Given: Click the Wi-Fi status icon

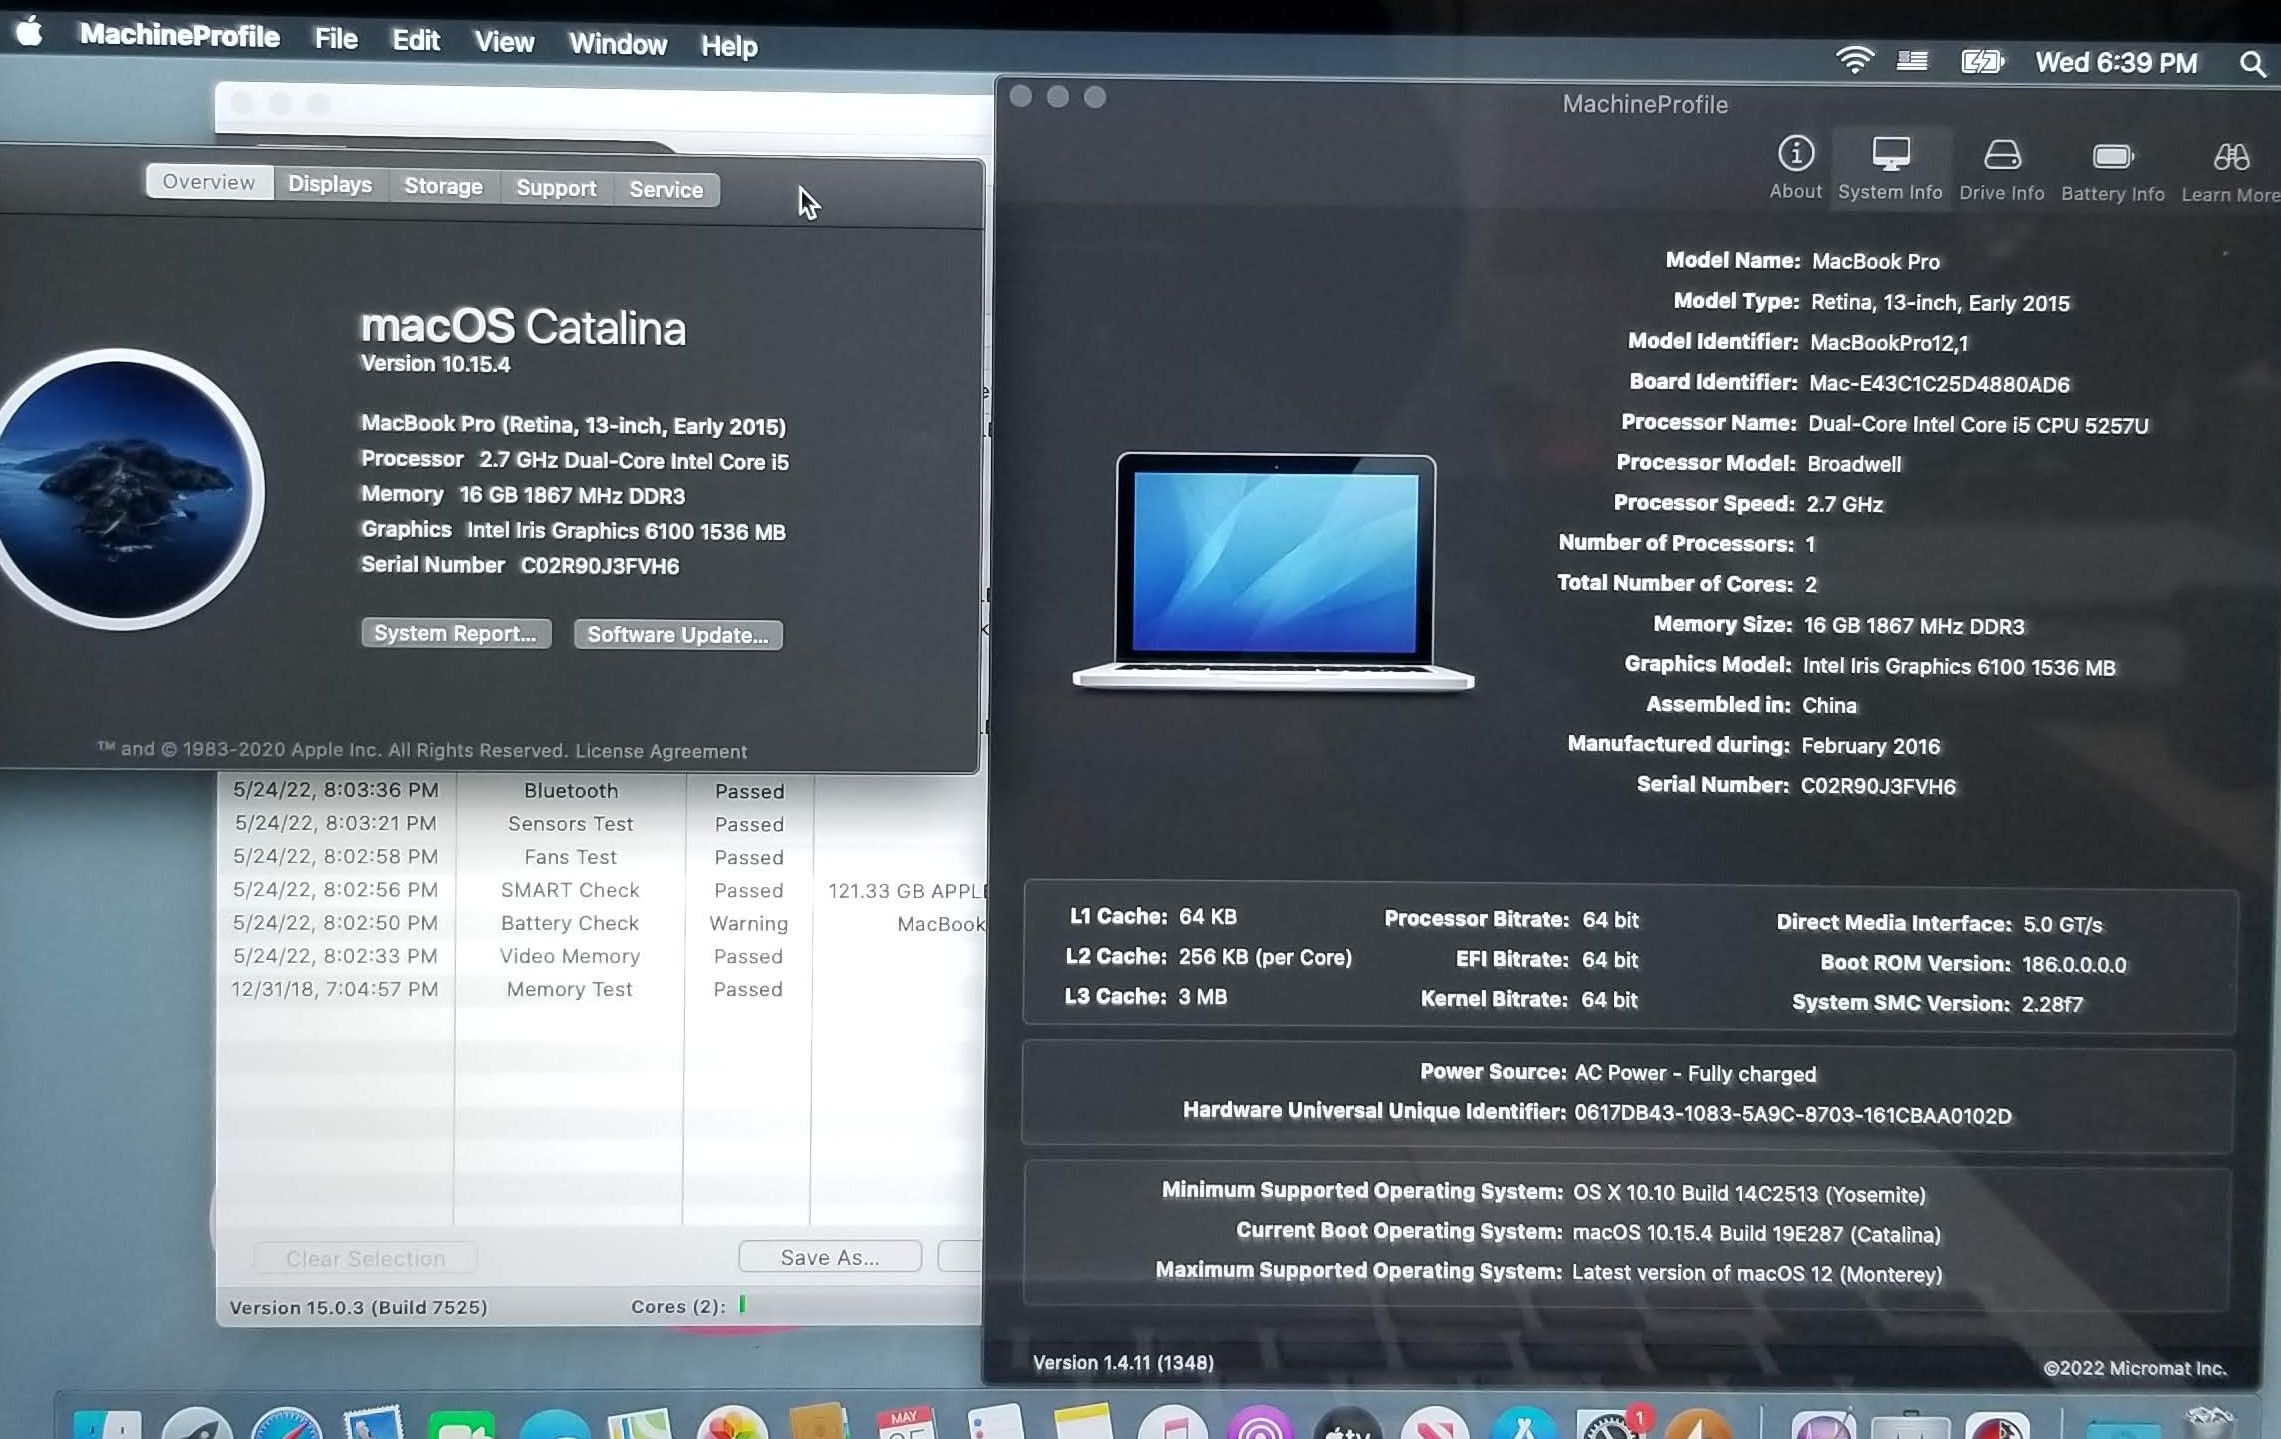Looking at the screenshot, I should [x=1853, y=61].
